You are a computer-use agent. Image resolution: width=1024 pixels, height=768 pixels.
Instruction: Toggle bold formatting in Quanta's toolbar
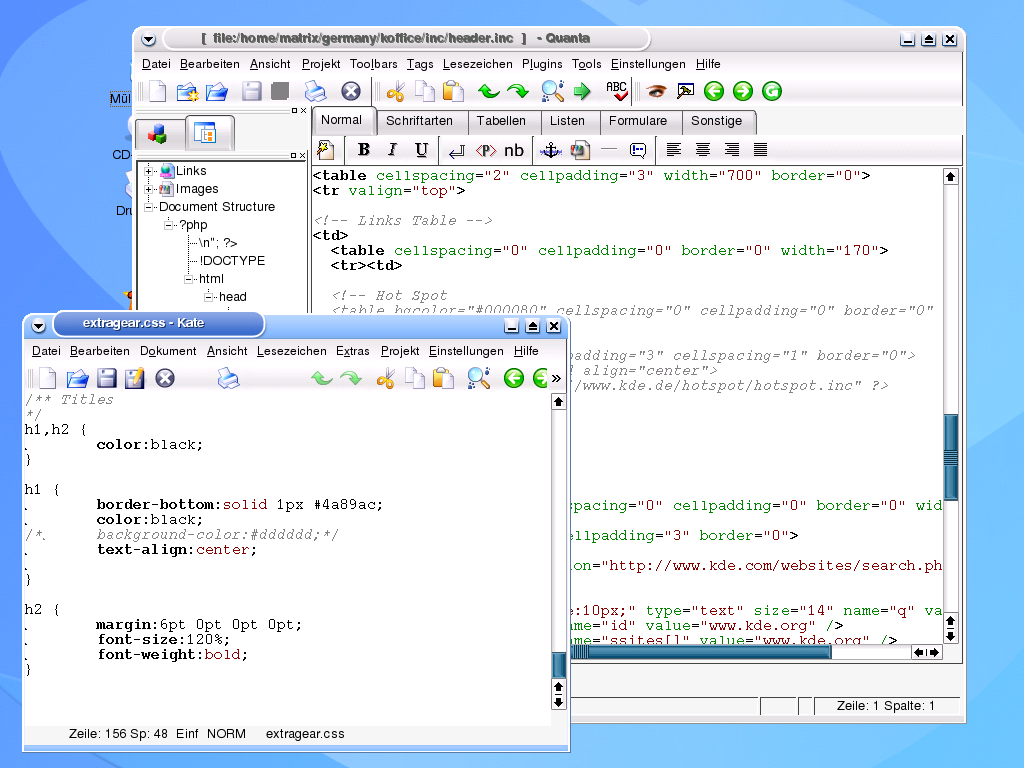click(364, 150)
